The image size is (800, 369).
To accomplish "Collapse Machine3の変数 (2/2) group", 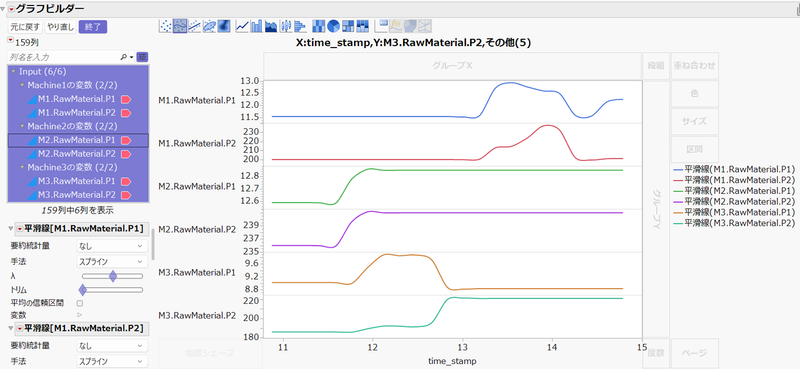I will coord(22,167).
